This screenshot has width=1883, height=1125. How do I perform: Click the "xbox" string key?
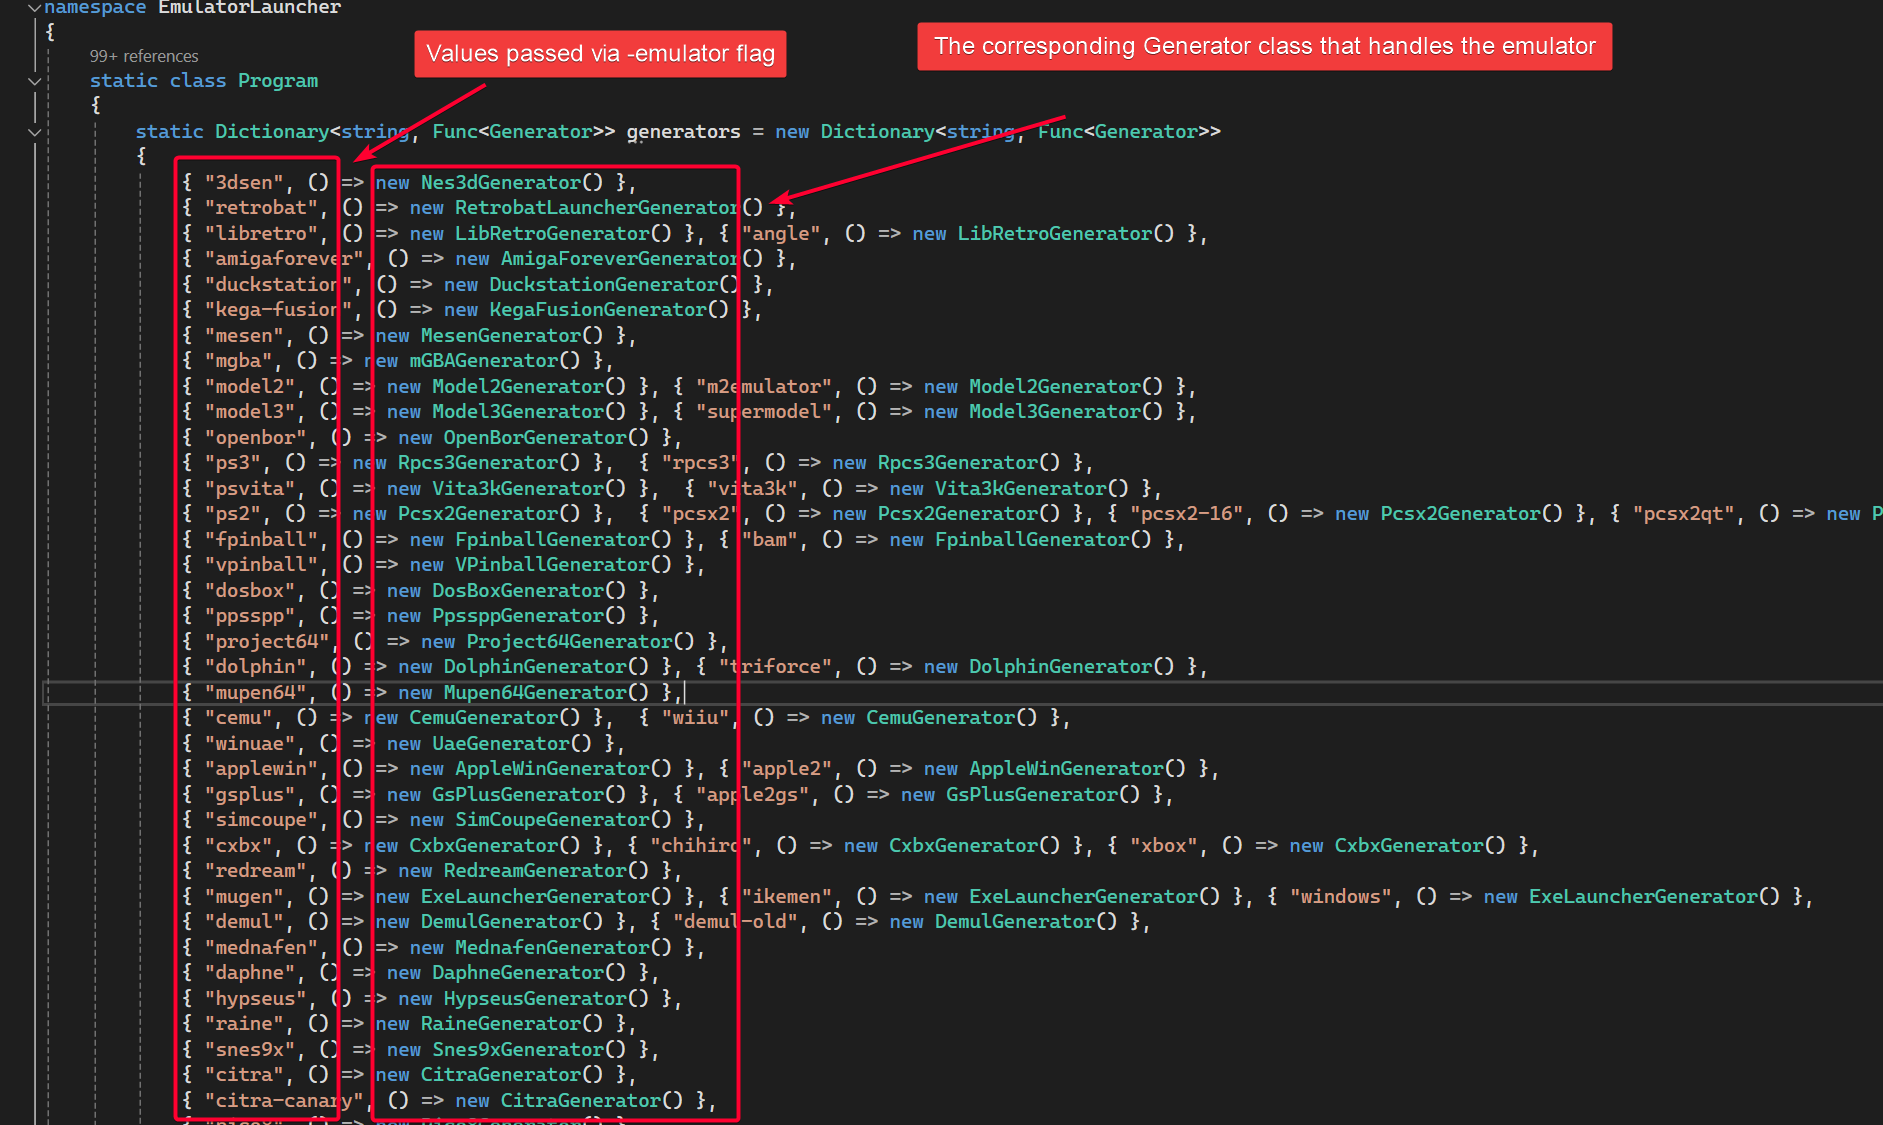pos(1164,846)
